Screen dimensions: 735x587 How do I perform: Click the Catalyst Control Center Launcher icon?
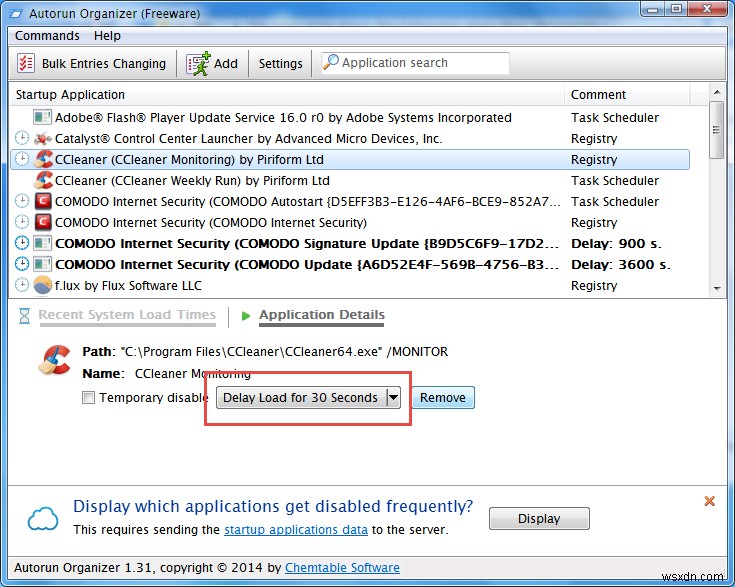(43, 138)
